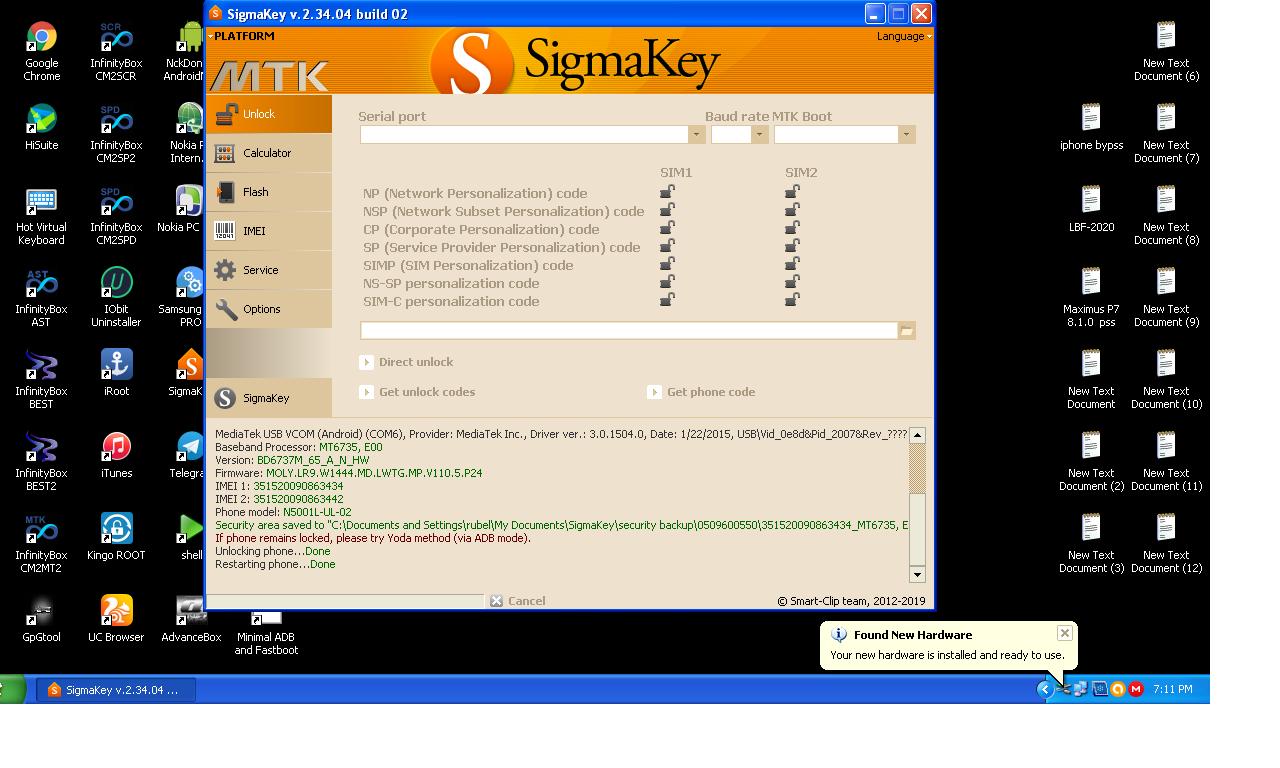This screenshot has width=1280, height=768.
Task: Click the file path input field
Action: (x=629, y=330)
